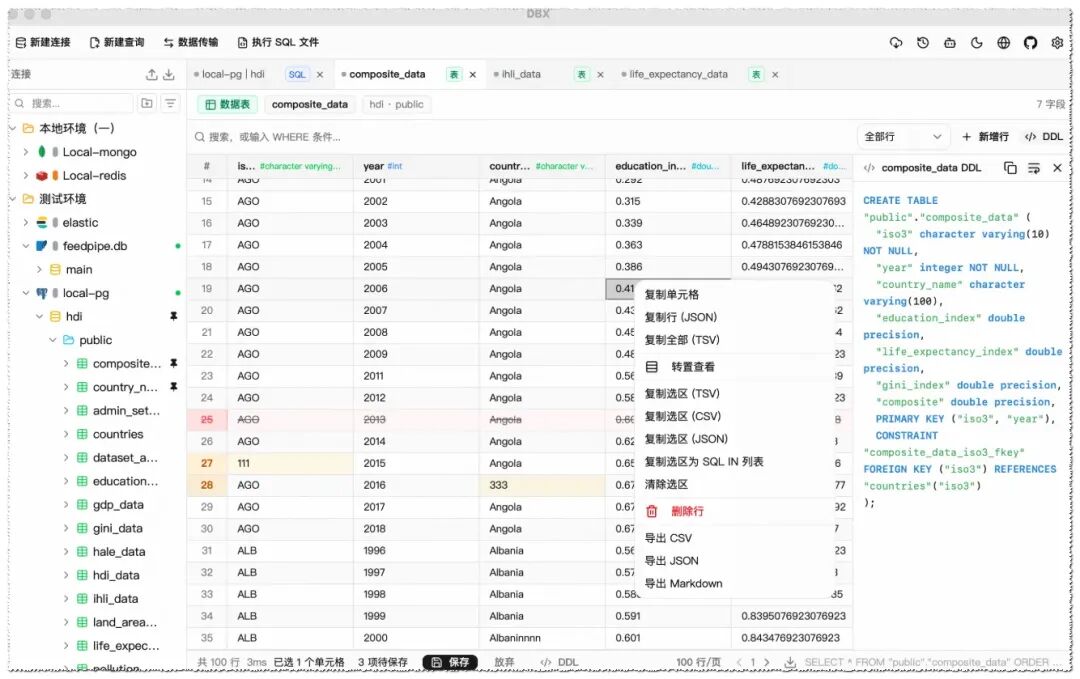
Task: Focus the sidebar 搜索 search field
Action: [72, 103]
